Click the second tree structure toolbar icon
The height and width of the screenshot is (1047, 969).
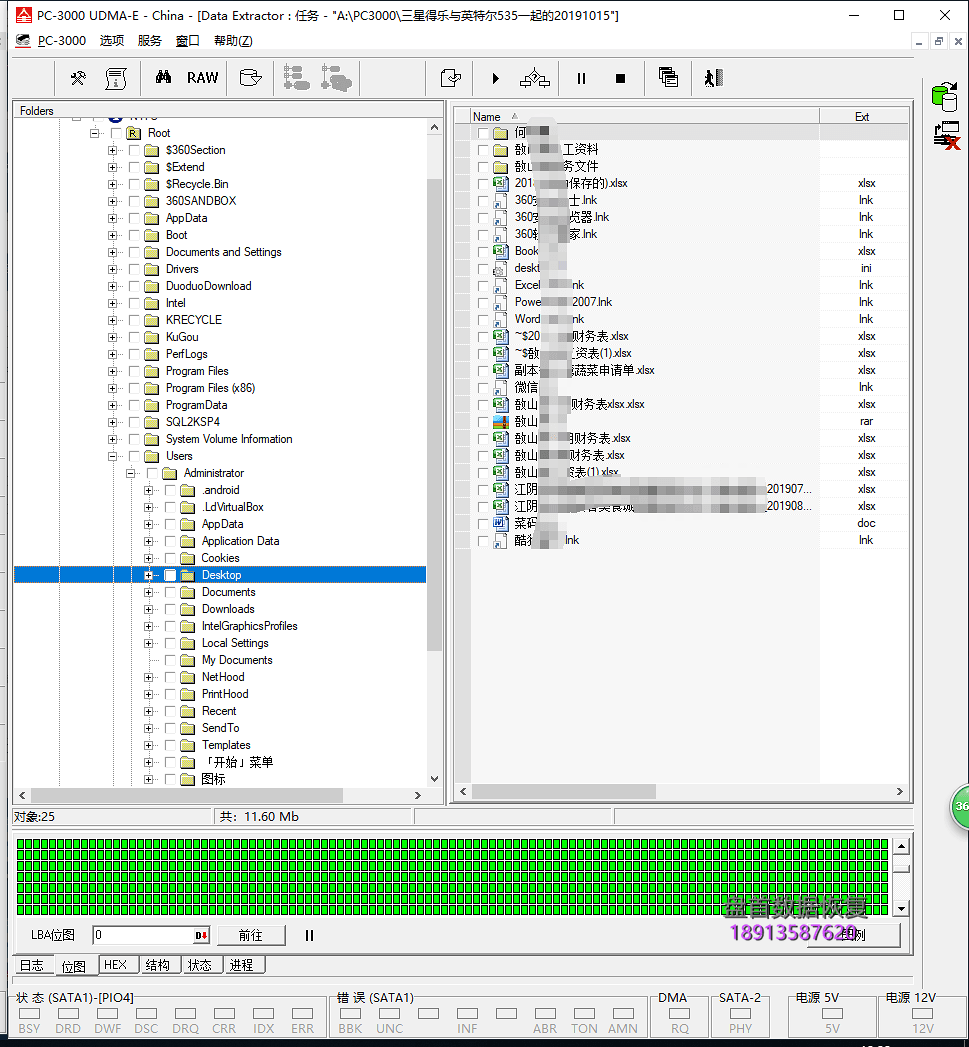(x=336, y=78)
